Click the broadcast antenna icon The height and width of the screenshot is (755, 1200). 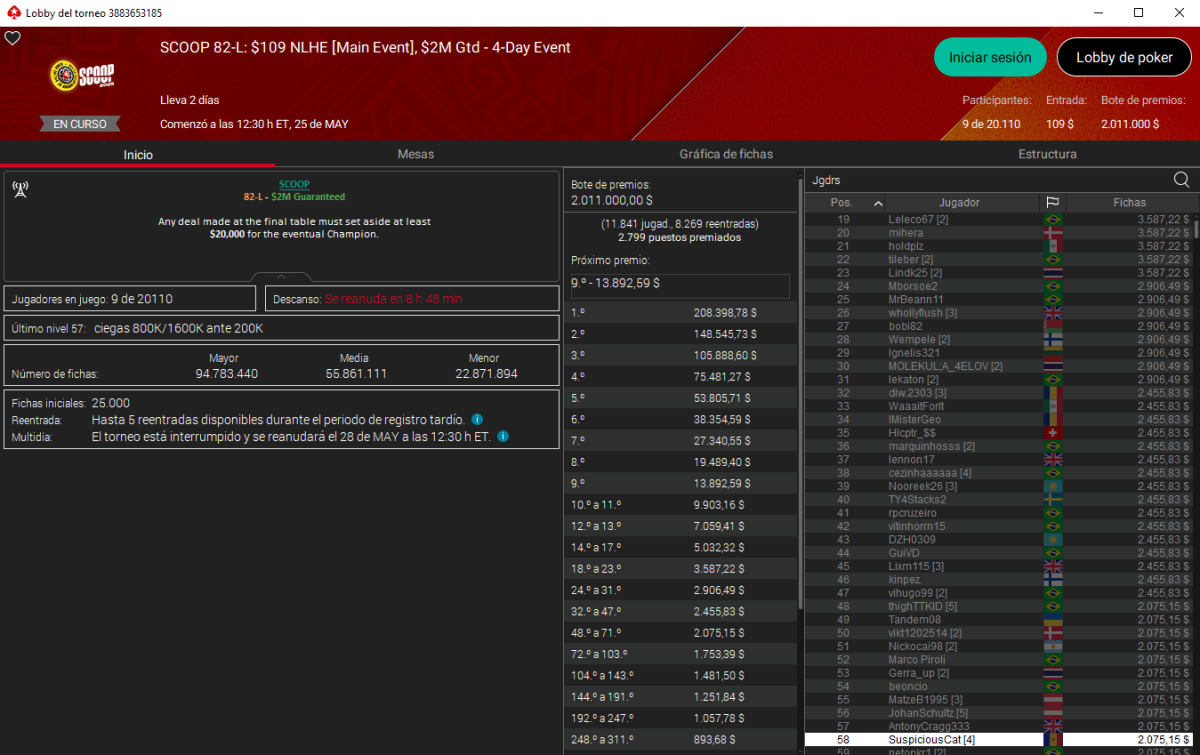20,190
